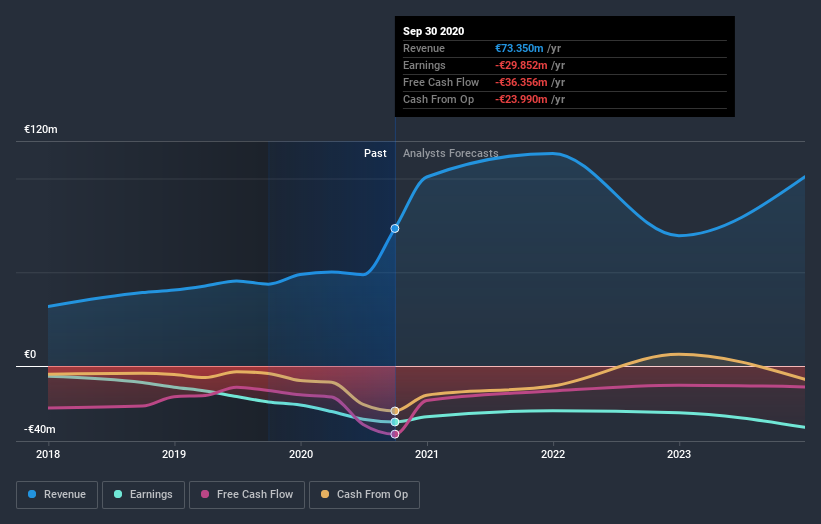
Task: Click the -€36.356m free cash flow value
Action: [522, 82]
